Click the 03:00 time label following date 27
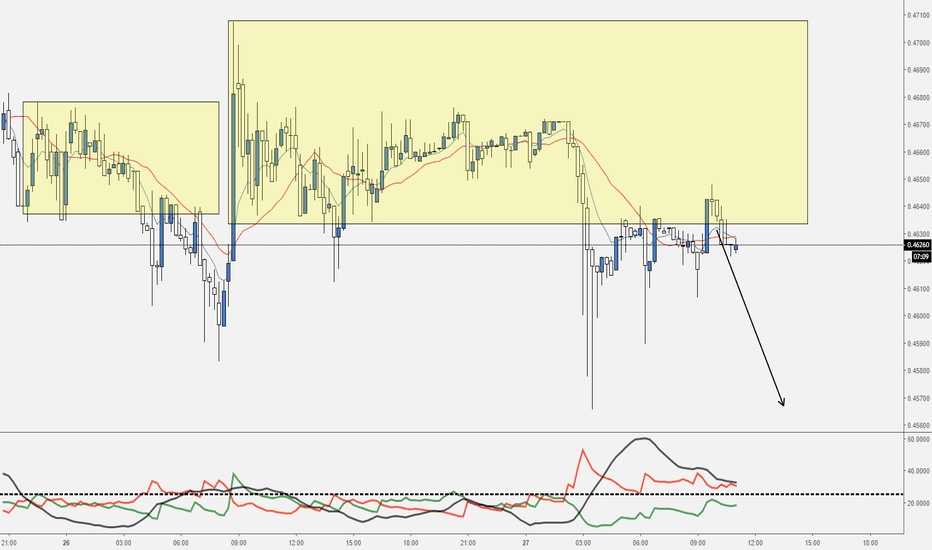Viewport: 932px width, 550px height. tap(583, 543)
